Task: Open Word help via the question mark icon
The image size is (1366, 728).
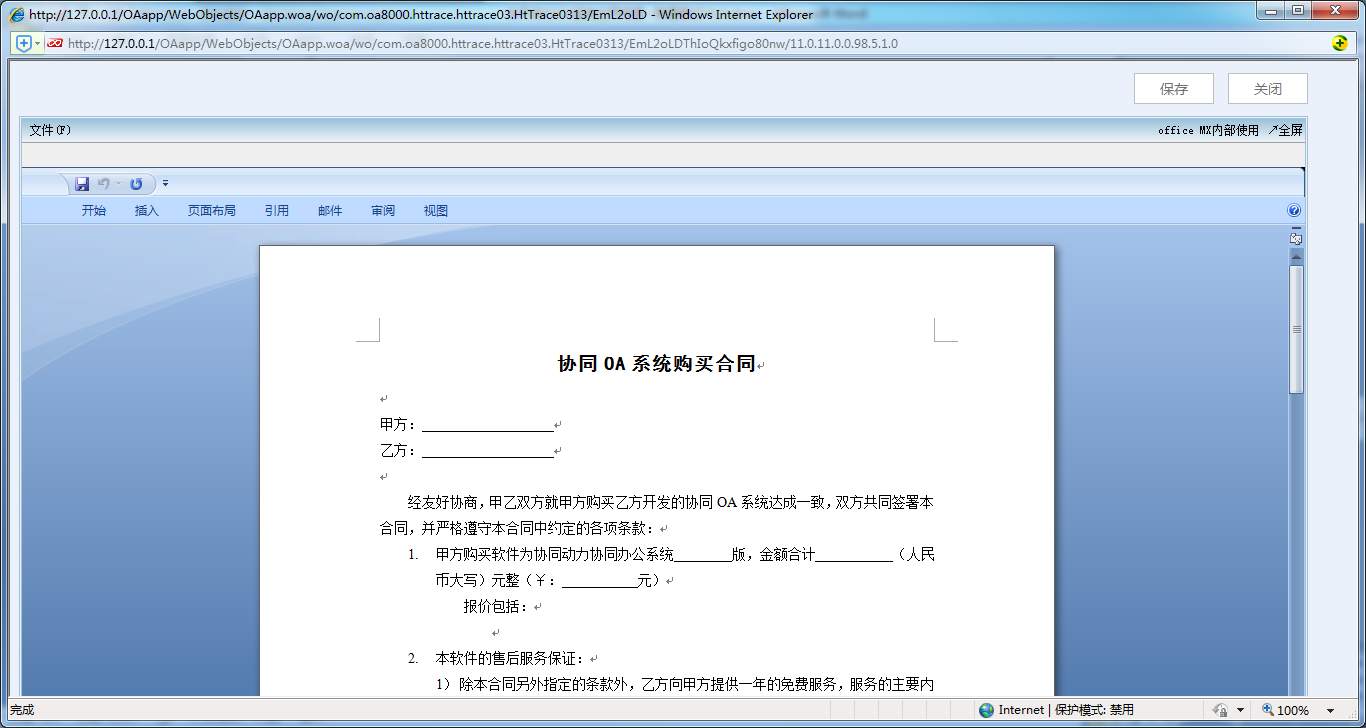Action: pyautogui.click(x=1294, y=210)
